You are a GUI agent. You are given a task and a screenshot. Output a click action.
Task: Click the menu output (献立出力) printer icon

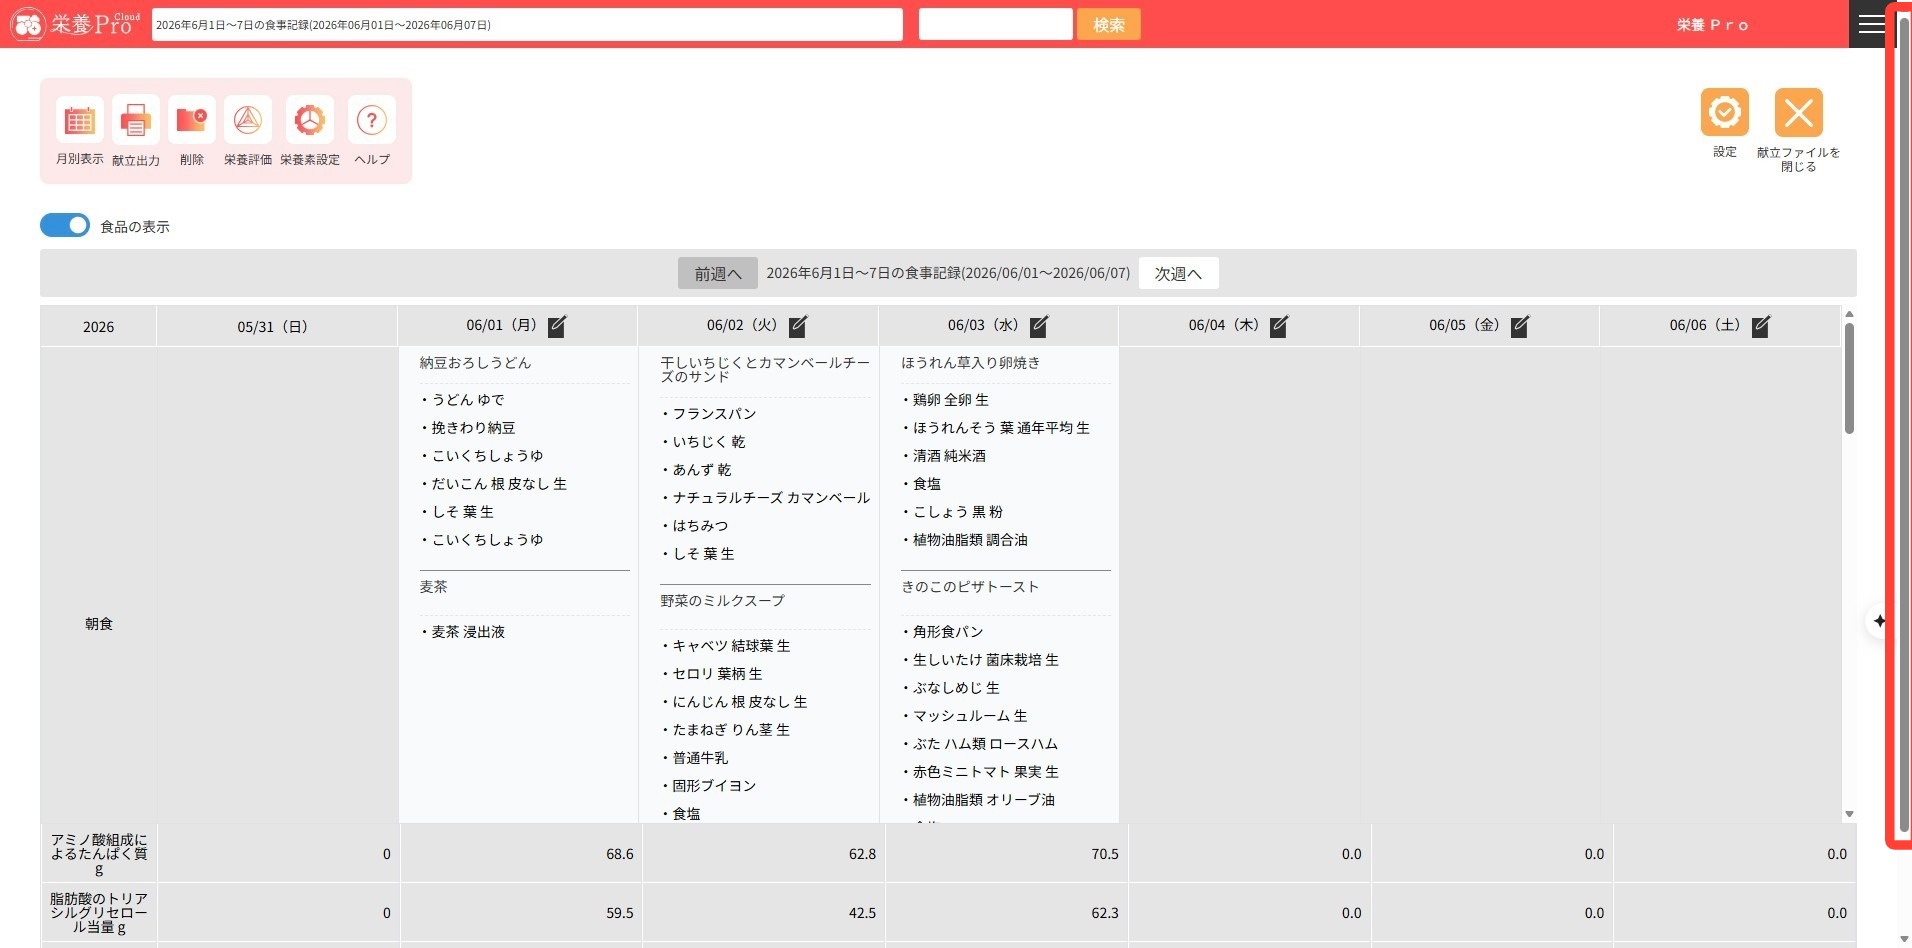pos(135,120)
